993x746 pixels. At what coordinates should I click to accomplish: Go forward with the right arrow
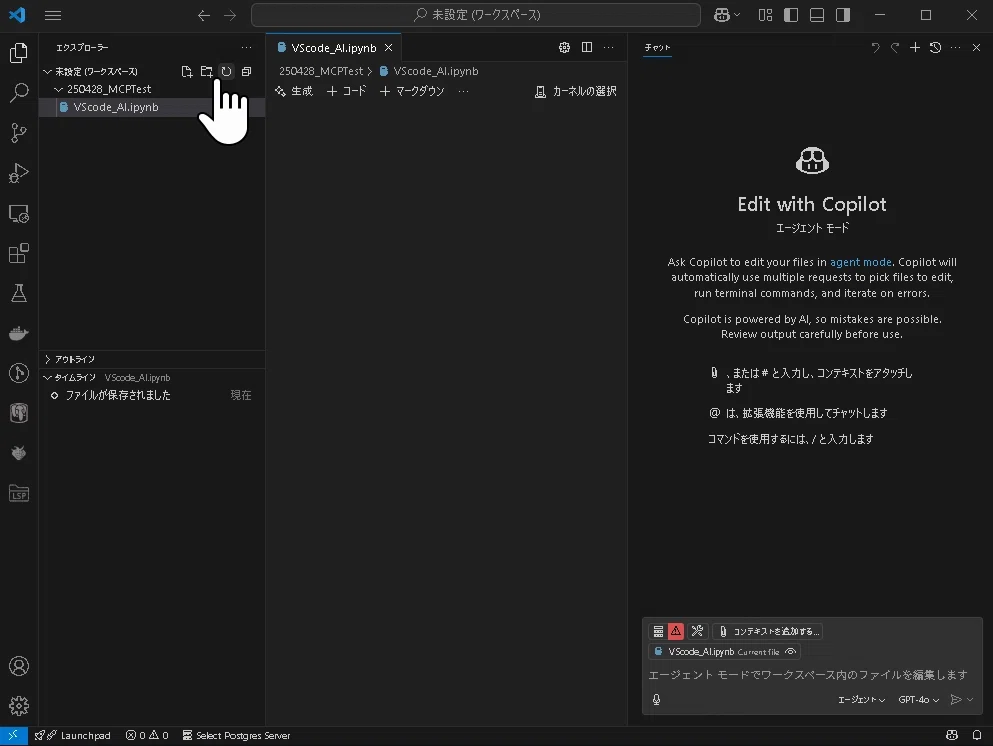pyautogui.click(x=230, y=15)
